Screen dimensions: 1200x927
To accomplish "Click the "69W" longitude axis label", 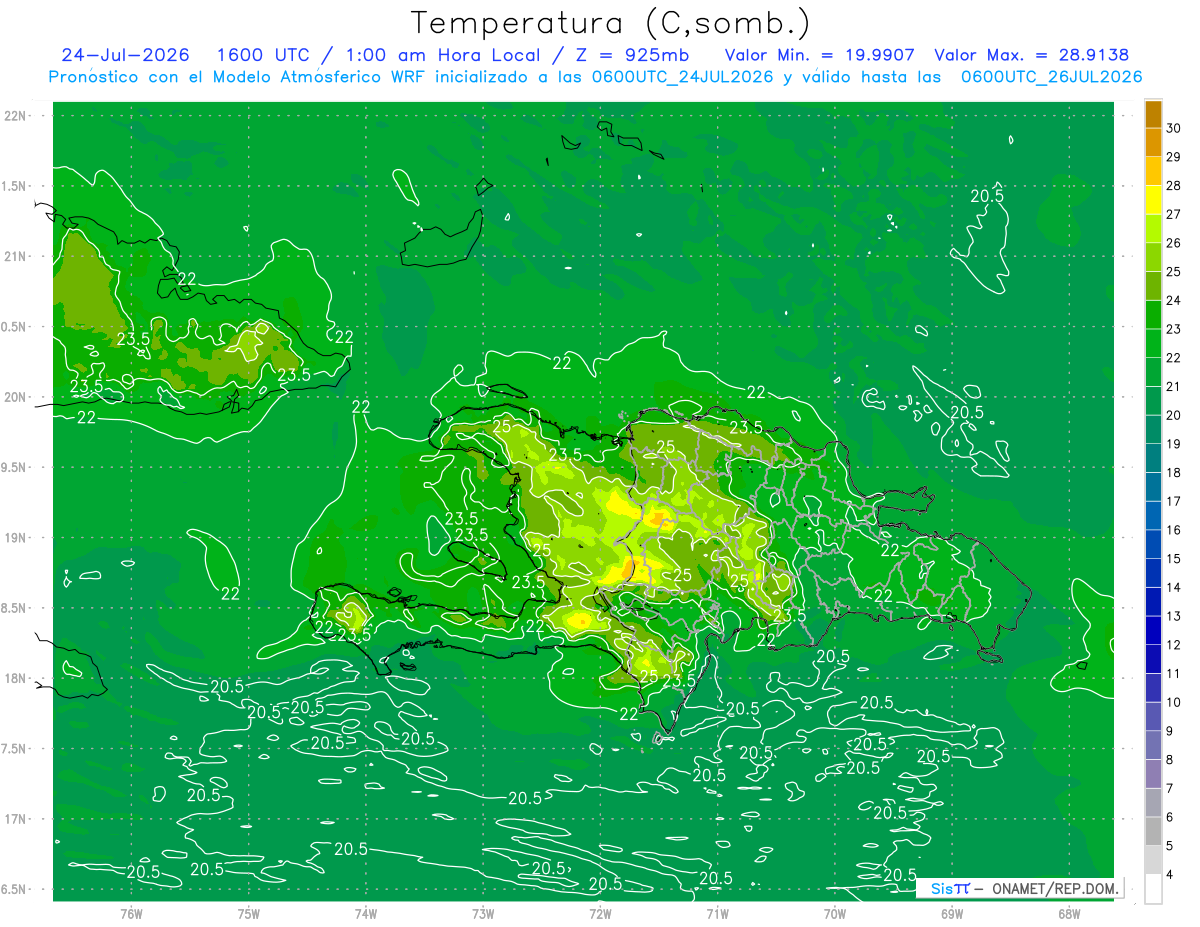I will [x=952, y=913].
